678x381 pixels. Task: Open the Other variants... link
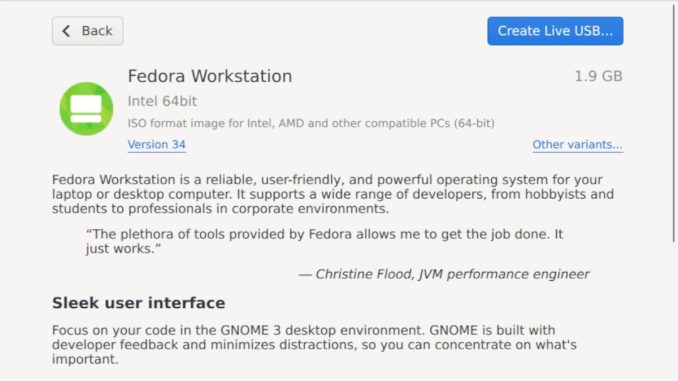click(577, 144)
